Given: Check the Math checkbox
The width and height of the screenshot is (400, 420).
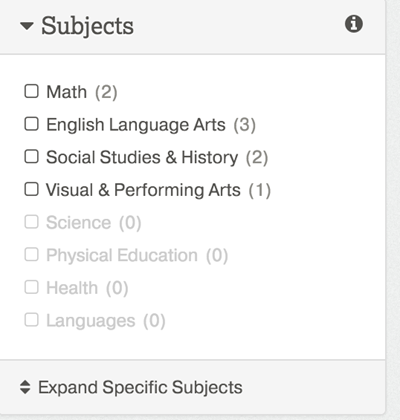Looking at the screenshot, I should [32, 91].
